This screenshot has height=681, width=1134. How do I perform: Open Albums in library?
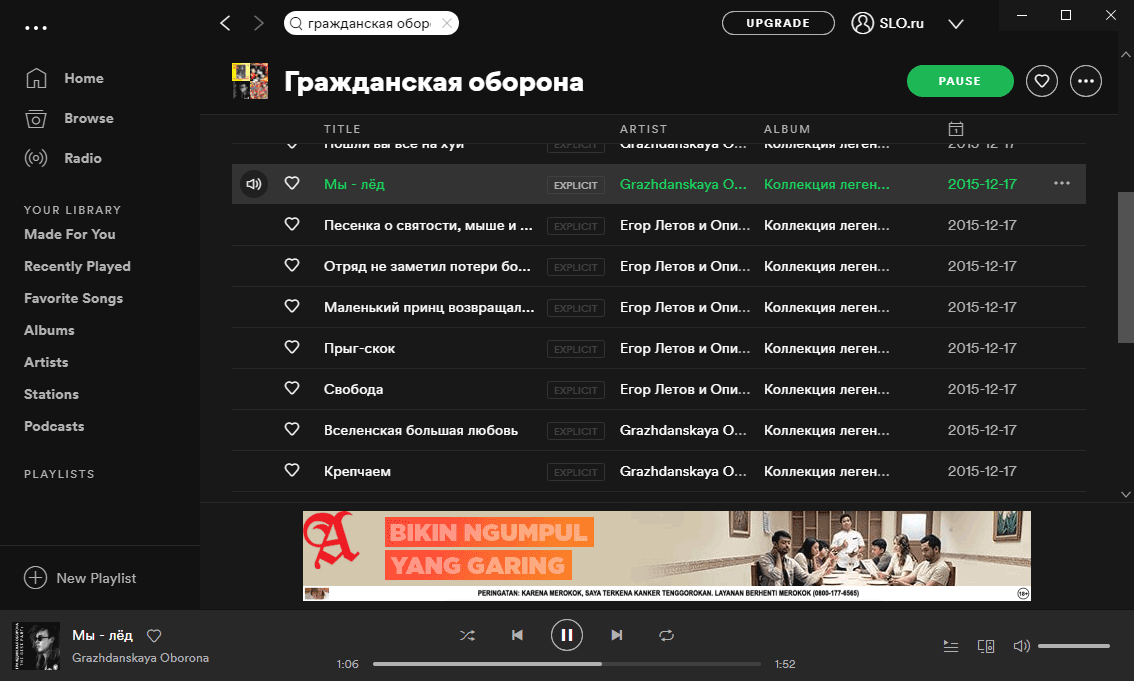coord(49,330)
